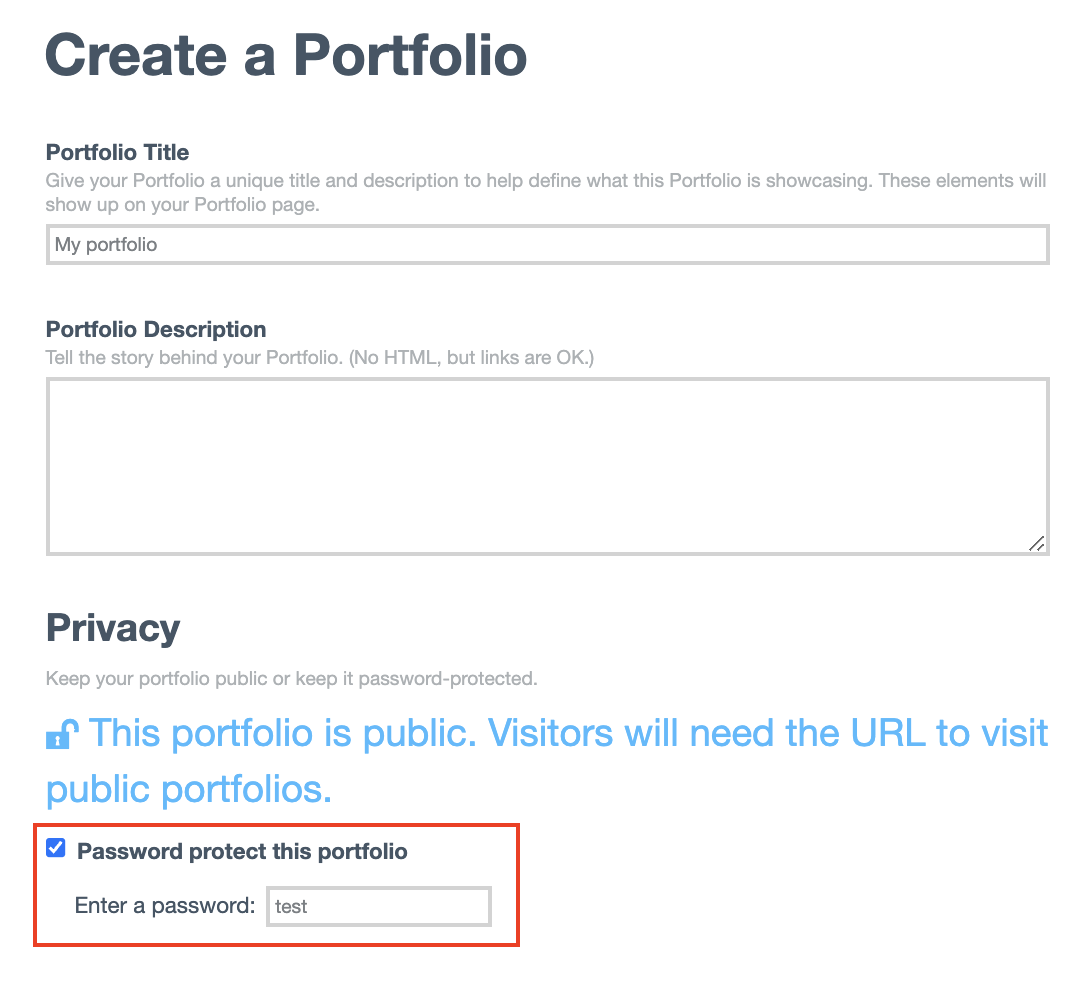Focus the Portfolio Title input field
This screenshot has height=988, width=1084.
(x=547, y=244)
